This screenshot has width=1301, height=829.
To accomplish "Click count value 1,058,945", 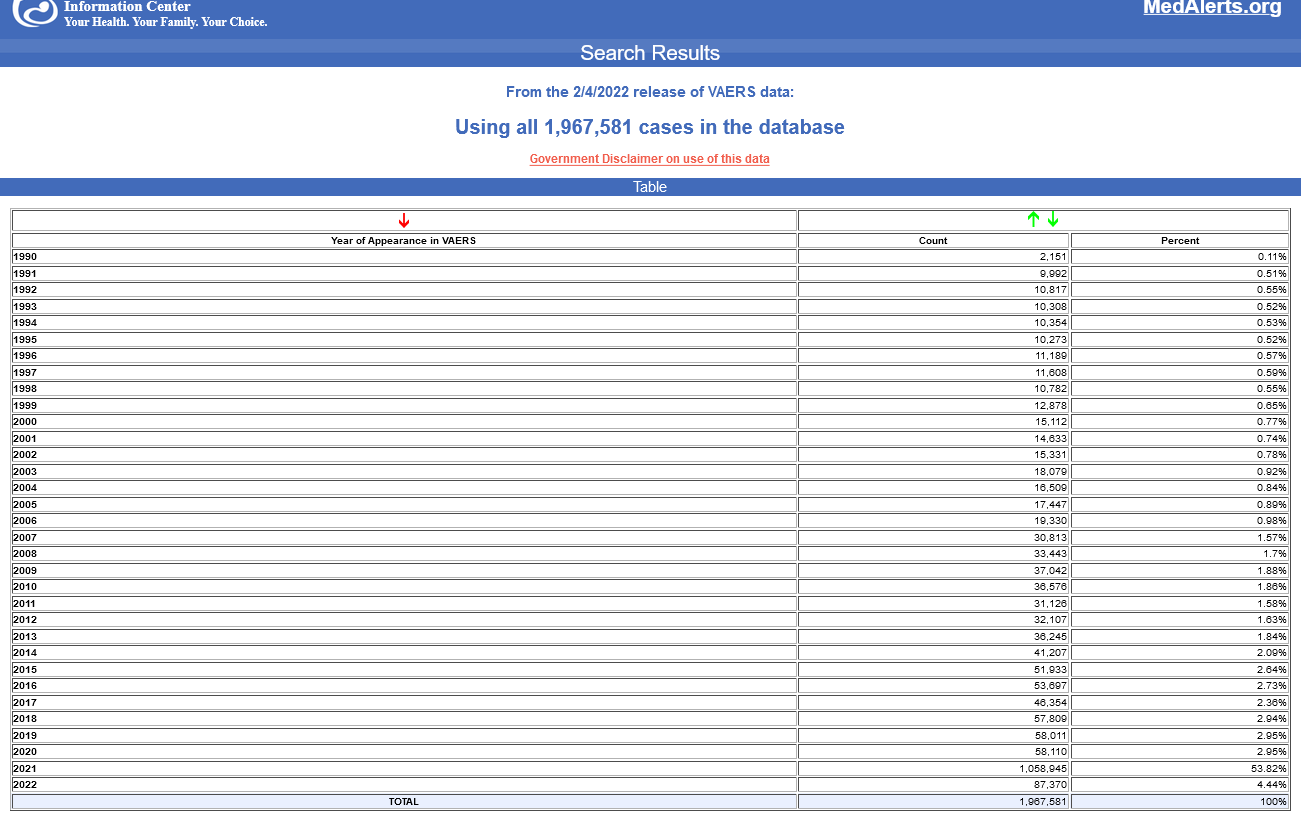I will coord(1044,768).
